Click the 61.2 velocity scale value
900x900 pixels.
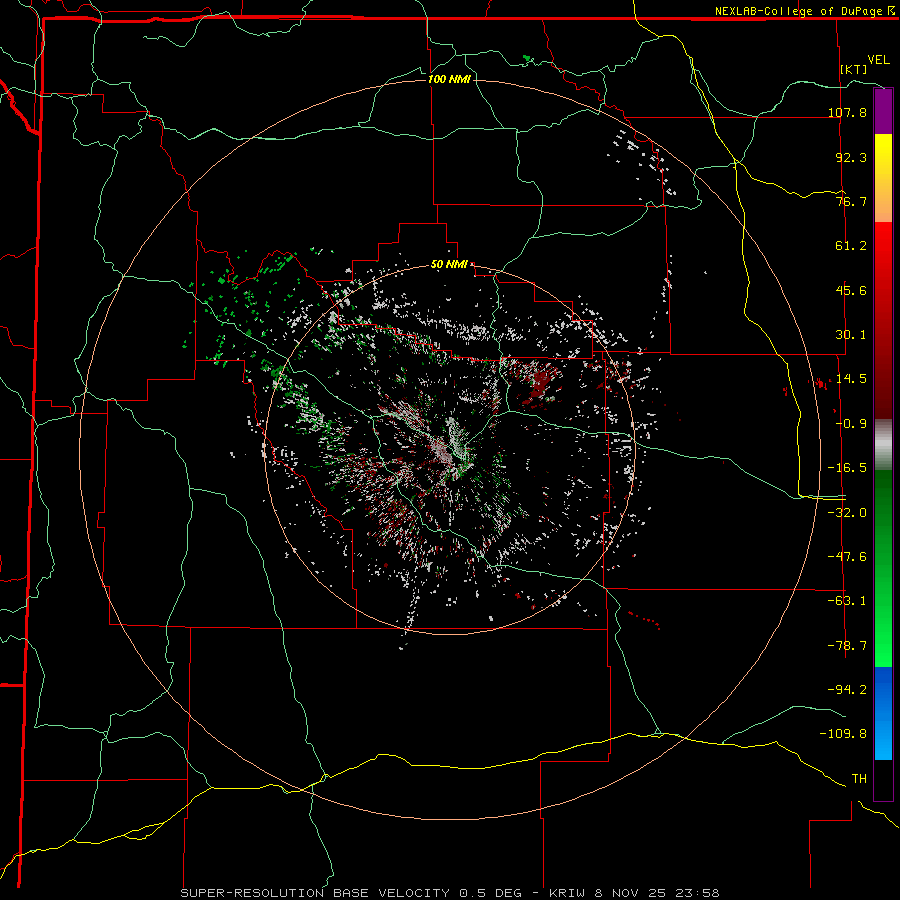pos(851,246)
